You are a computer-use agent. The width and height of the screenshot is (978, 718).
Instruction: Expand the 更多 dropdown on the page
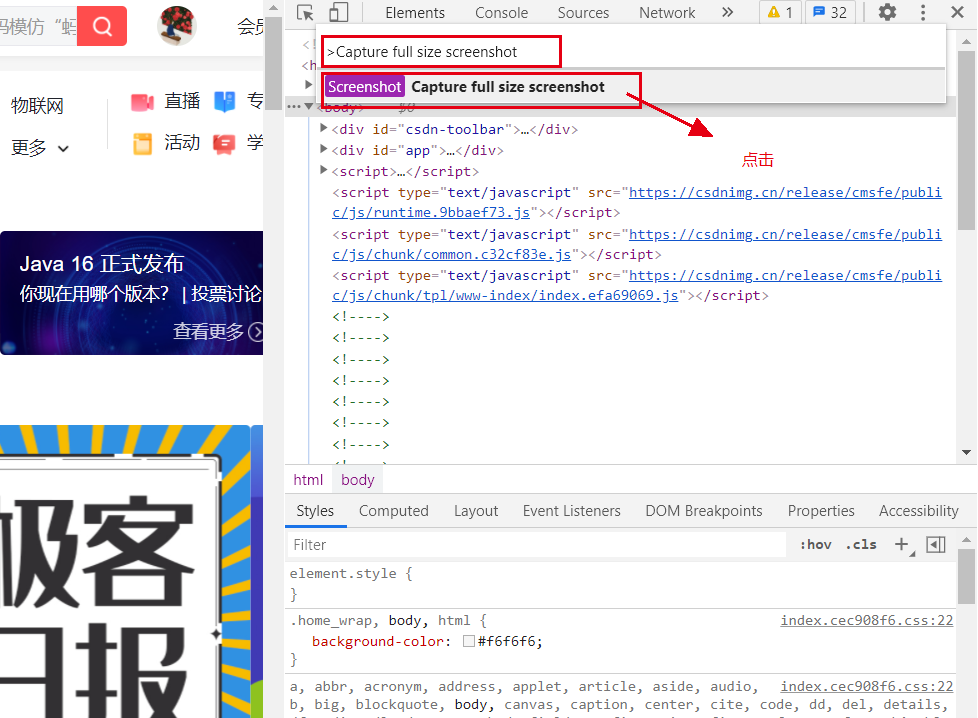tap(40, 148)
